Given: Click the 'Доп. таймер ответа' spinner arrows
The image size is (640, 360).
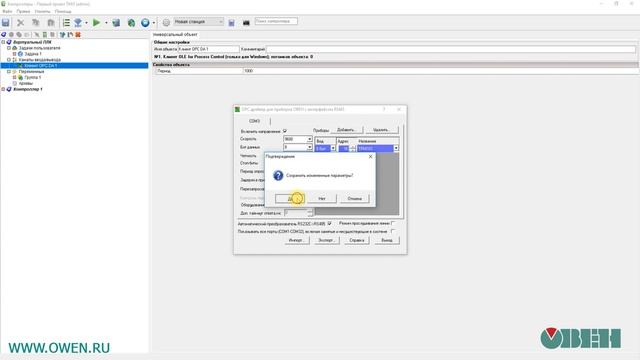Looking at the screenshot, I should pyautogui.click(x=310, y=213).
